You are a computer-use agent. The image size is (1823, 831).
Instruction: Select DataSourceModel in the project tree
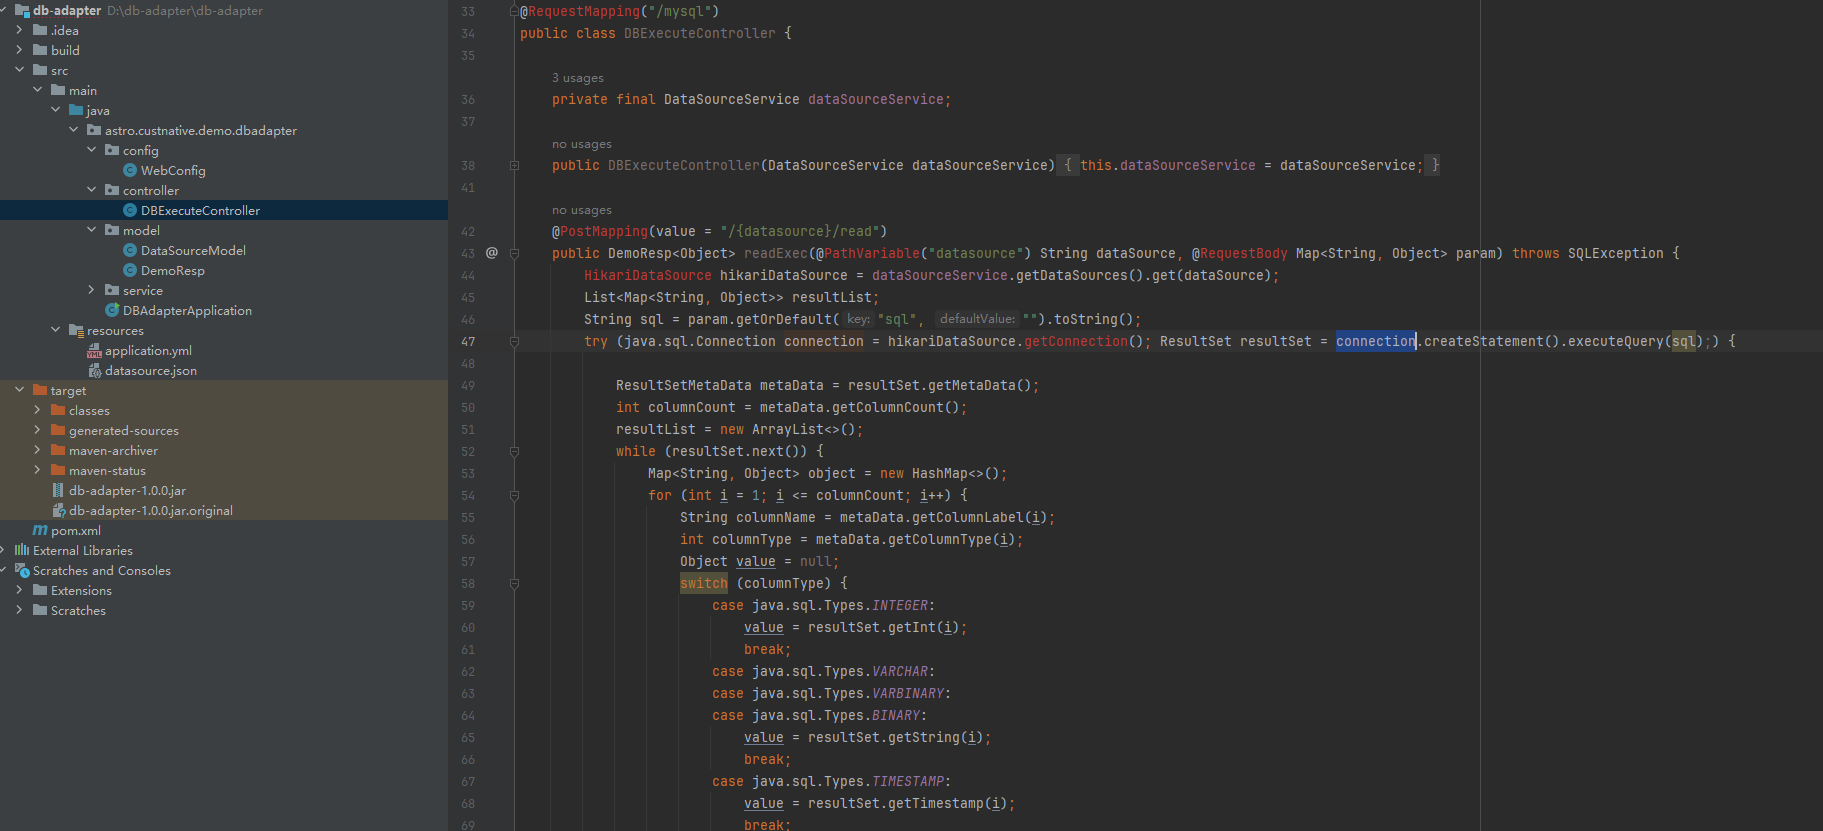193,251
